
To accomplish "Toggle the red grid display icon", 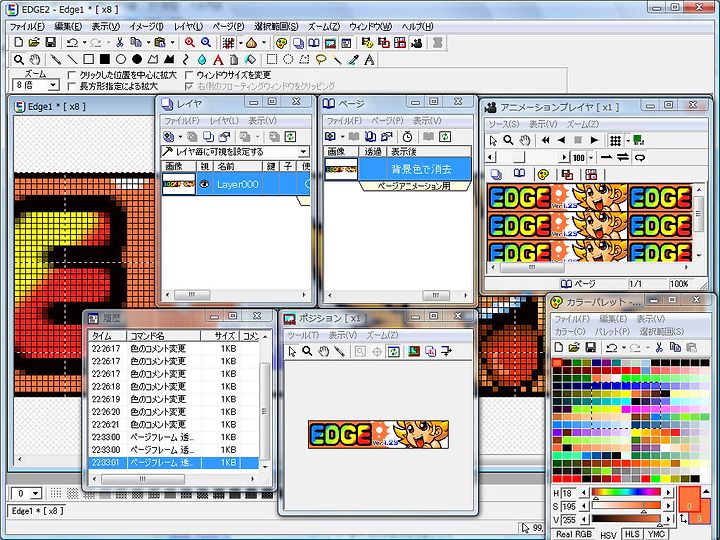I will pos(228,43).
